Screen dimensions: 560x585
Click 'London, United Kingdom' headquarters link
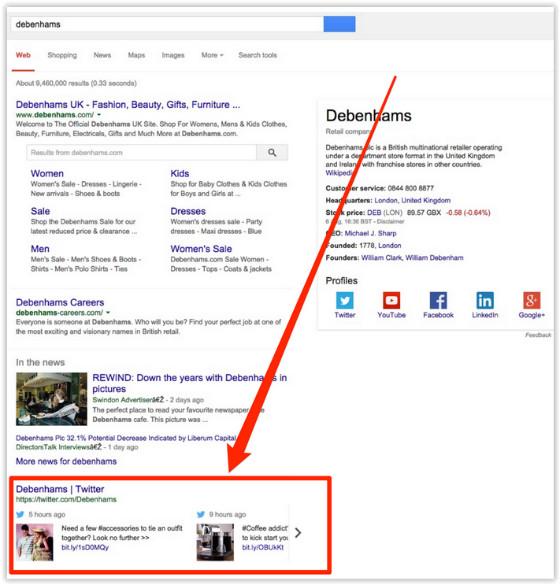(x=412, y=200)
